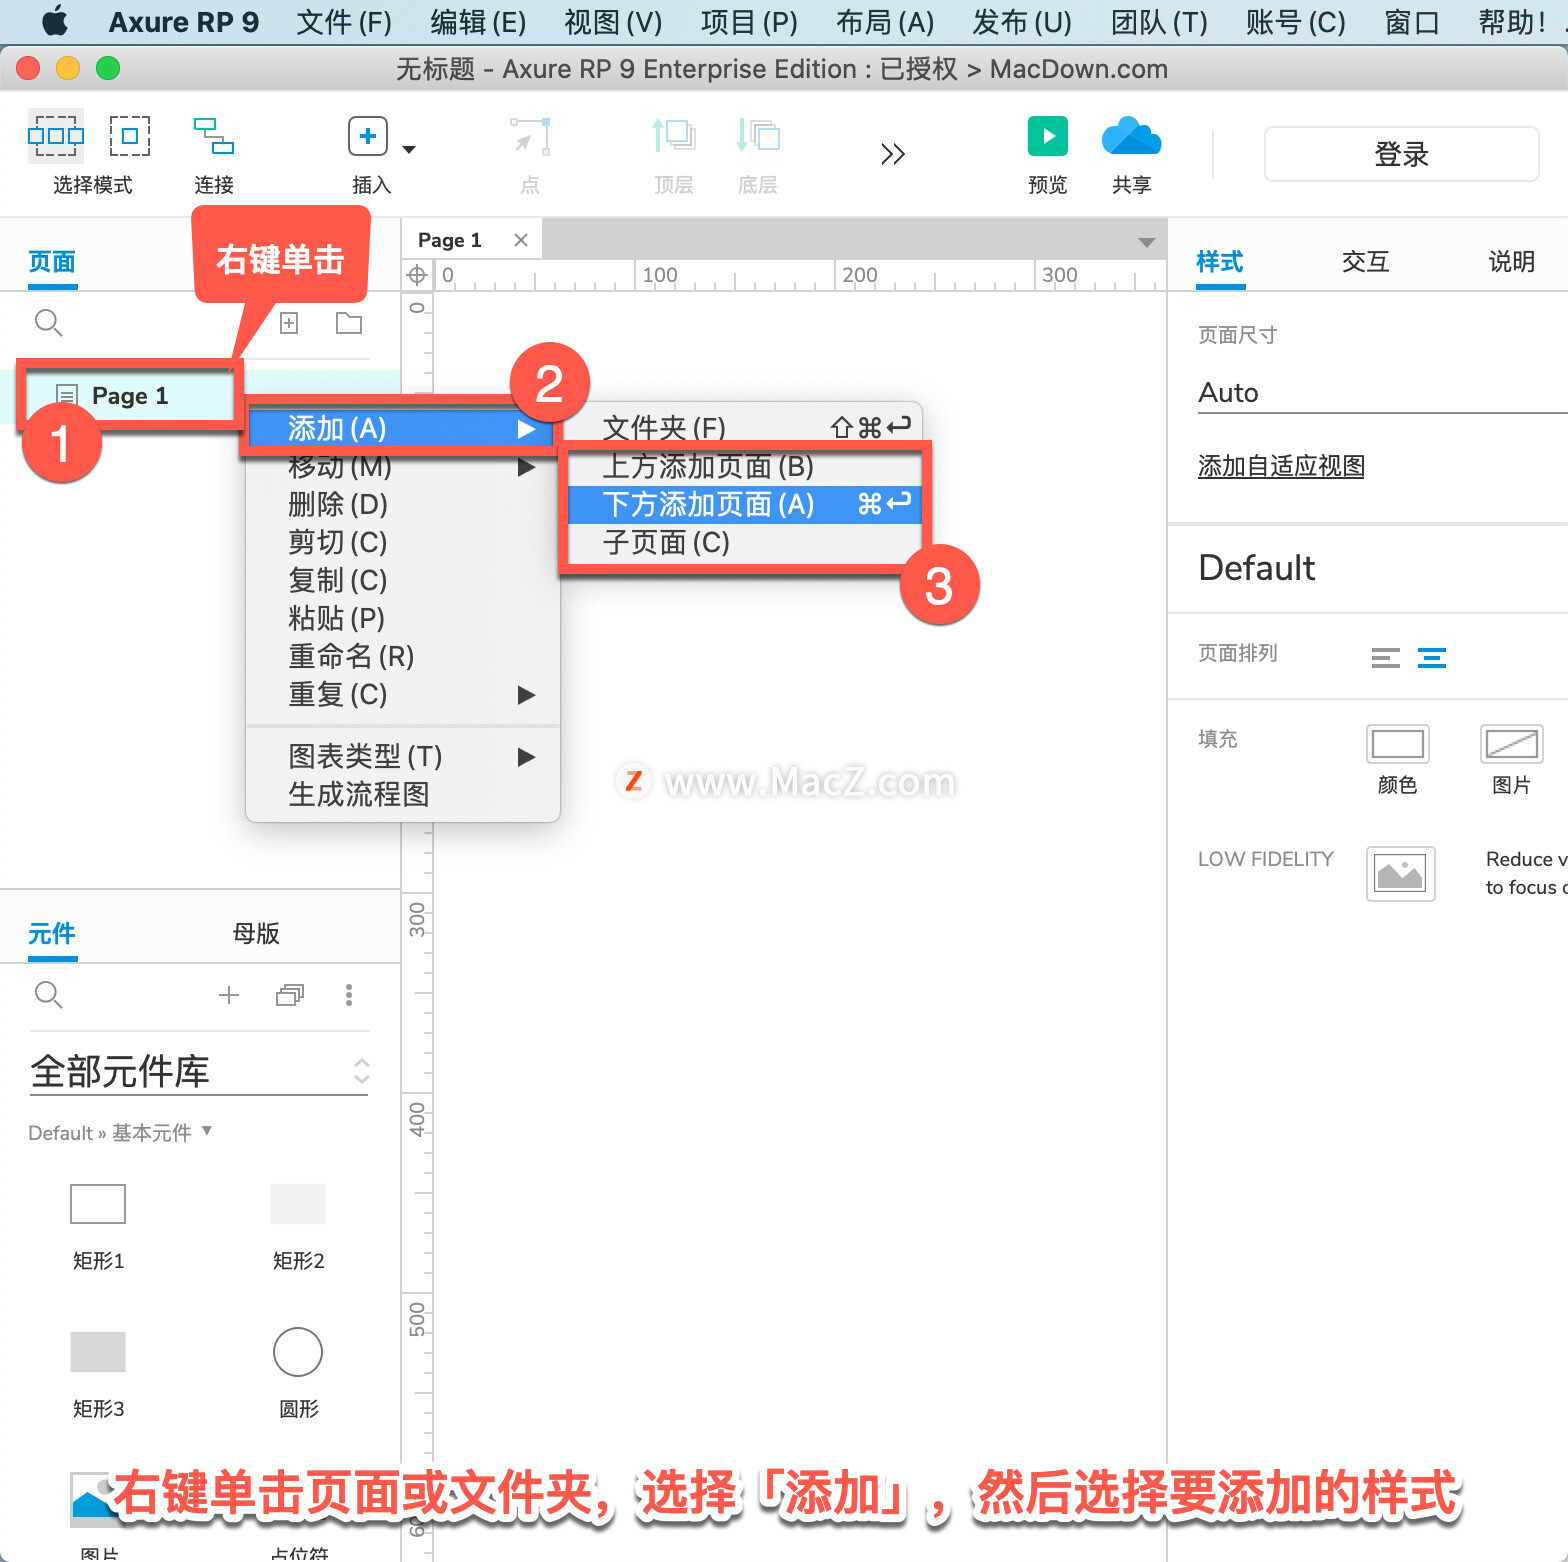
Task: Choose Paste (P) in context menu
Action: coord(403,619)
